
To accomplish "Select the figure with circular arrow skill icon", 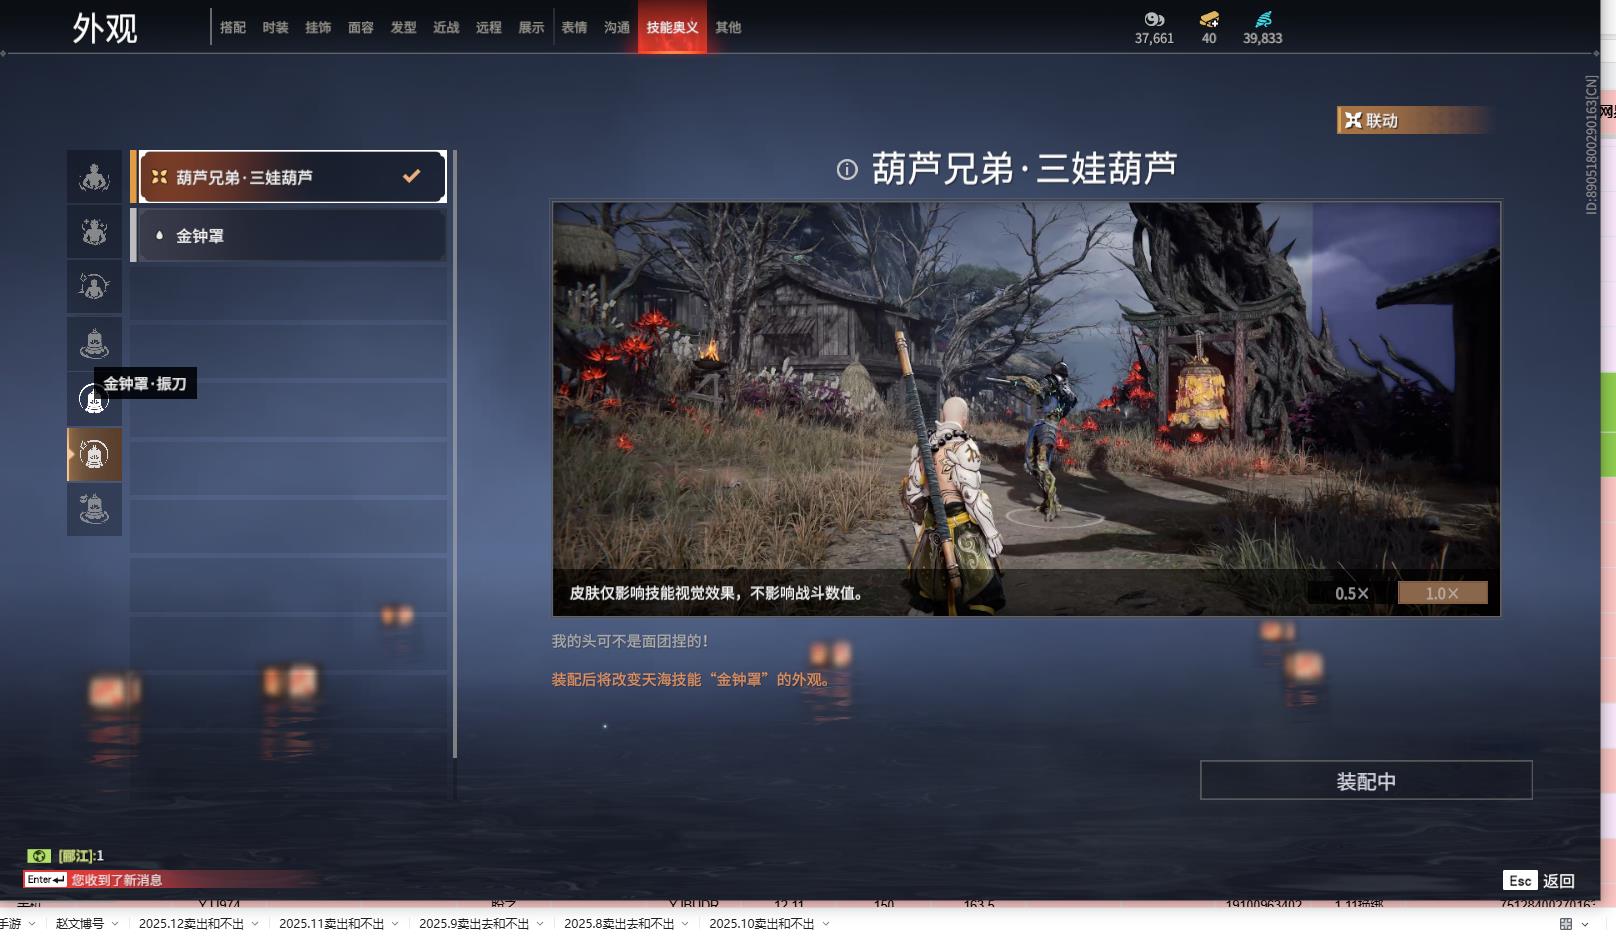I will click(94, 287).
